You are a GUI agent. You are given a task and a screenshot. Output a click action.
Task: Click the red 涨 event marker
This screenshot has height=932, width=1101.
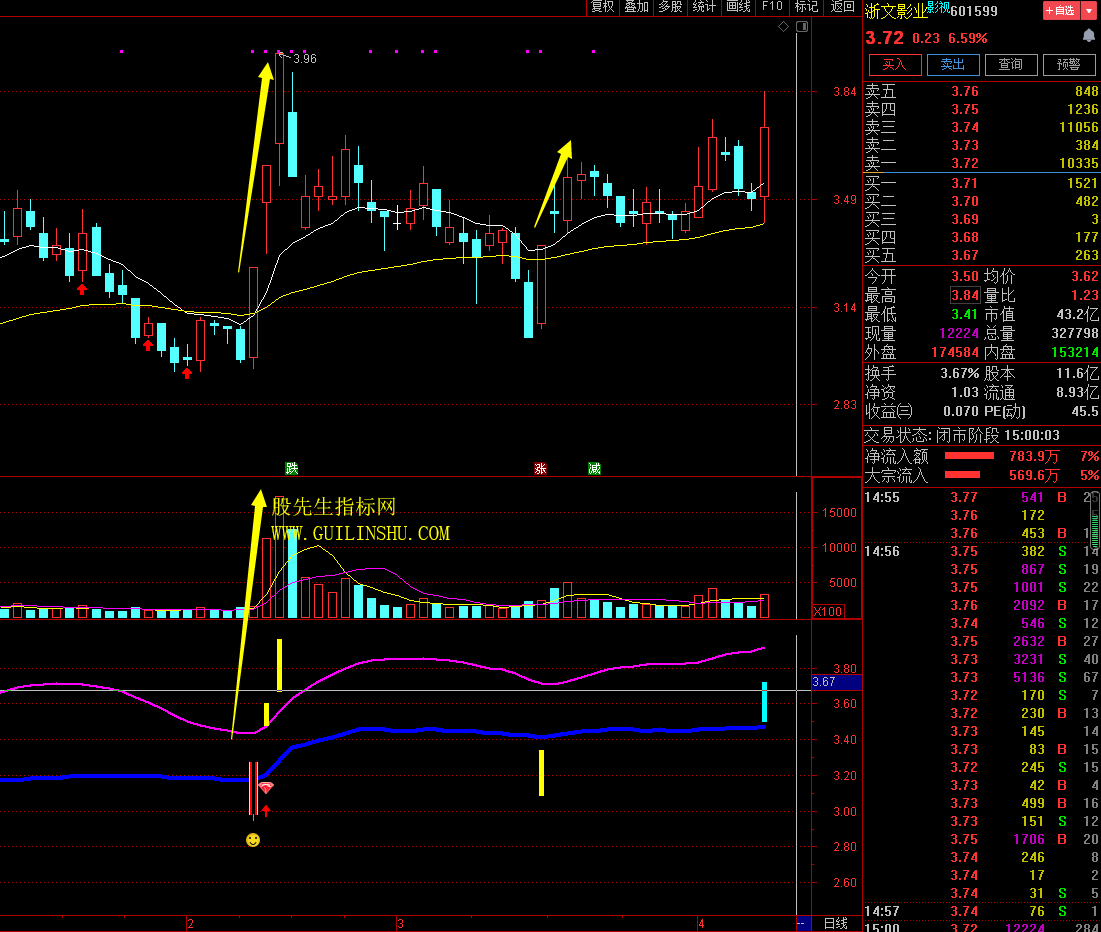540,468
